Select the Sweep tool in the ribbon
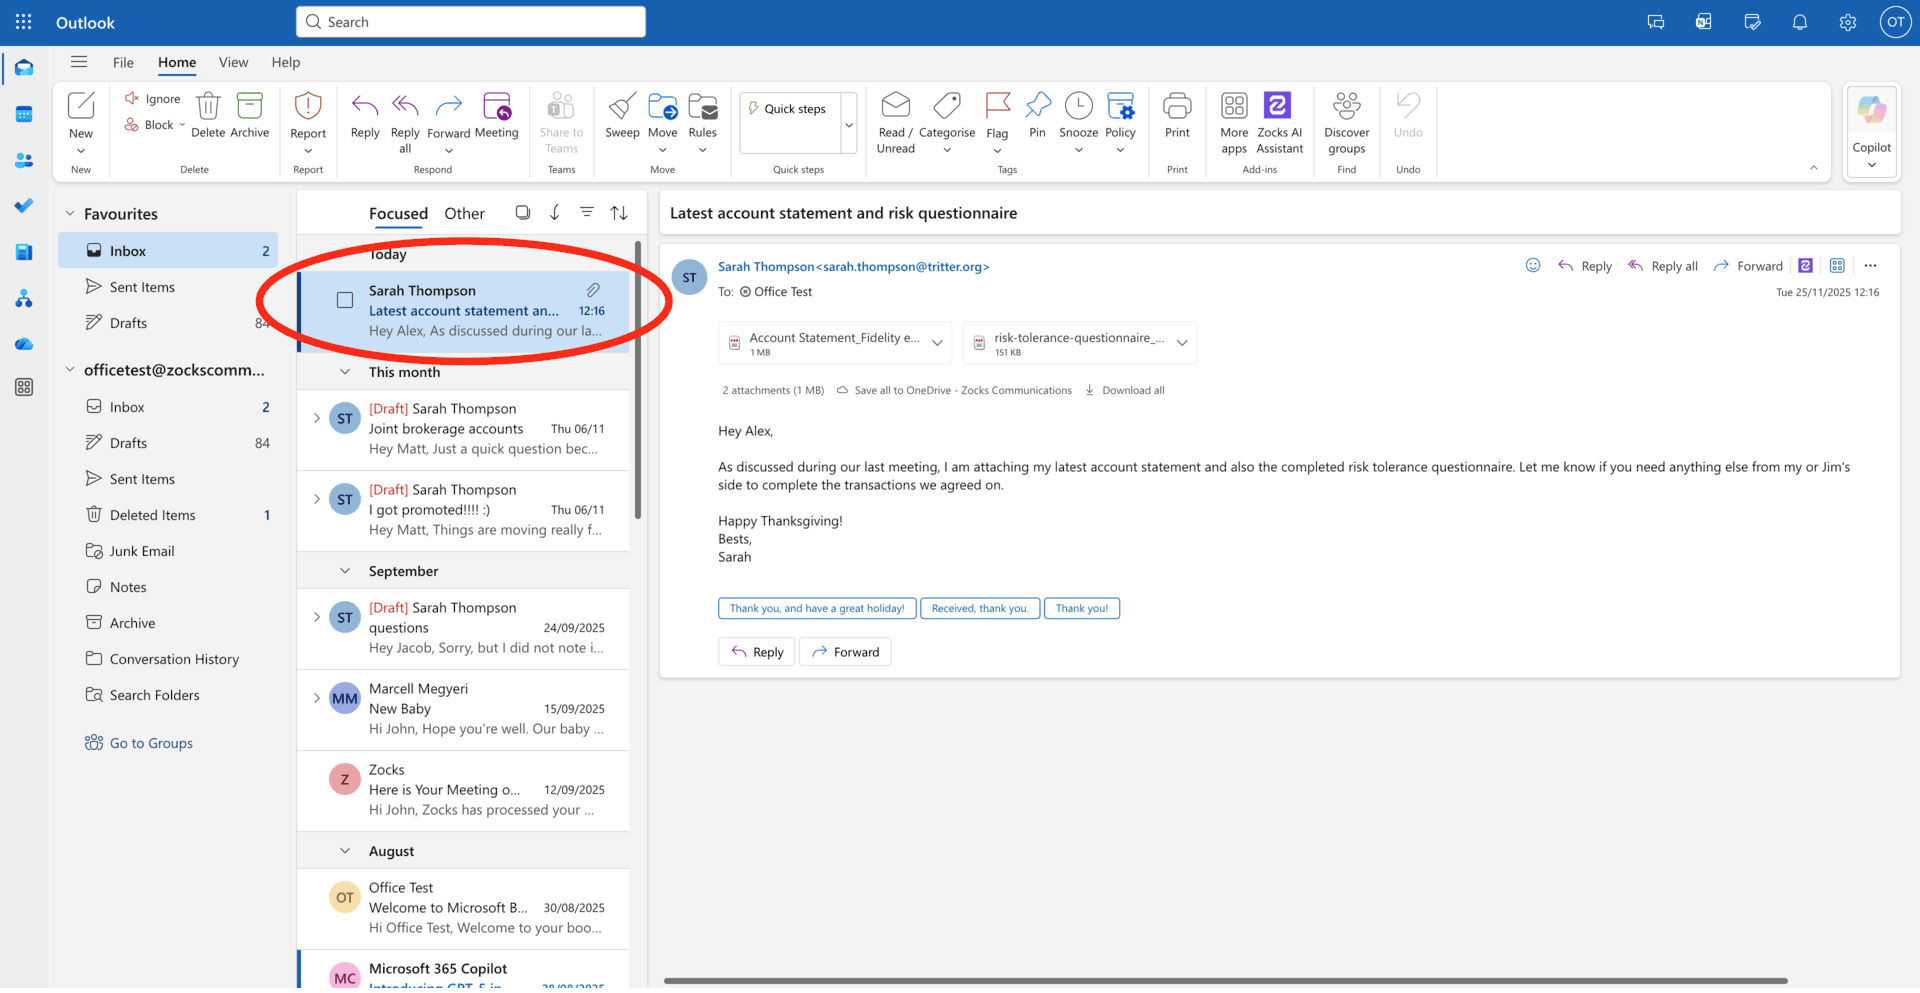 coord(621,118)
